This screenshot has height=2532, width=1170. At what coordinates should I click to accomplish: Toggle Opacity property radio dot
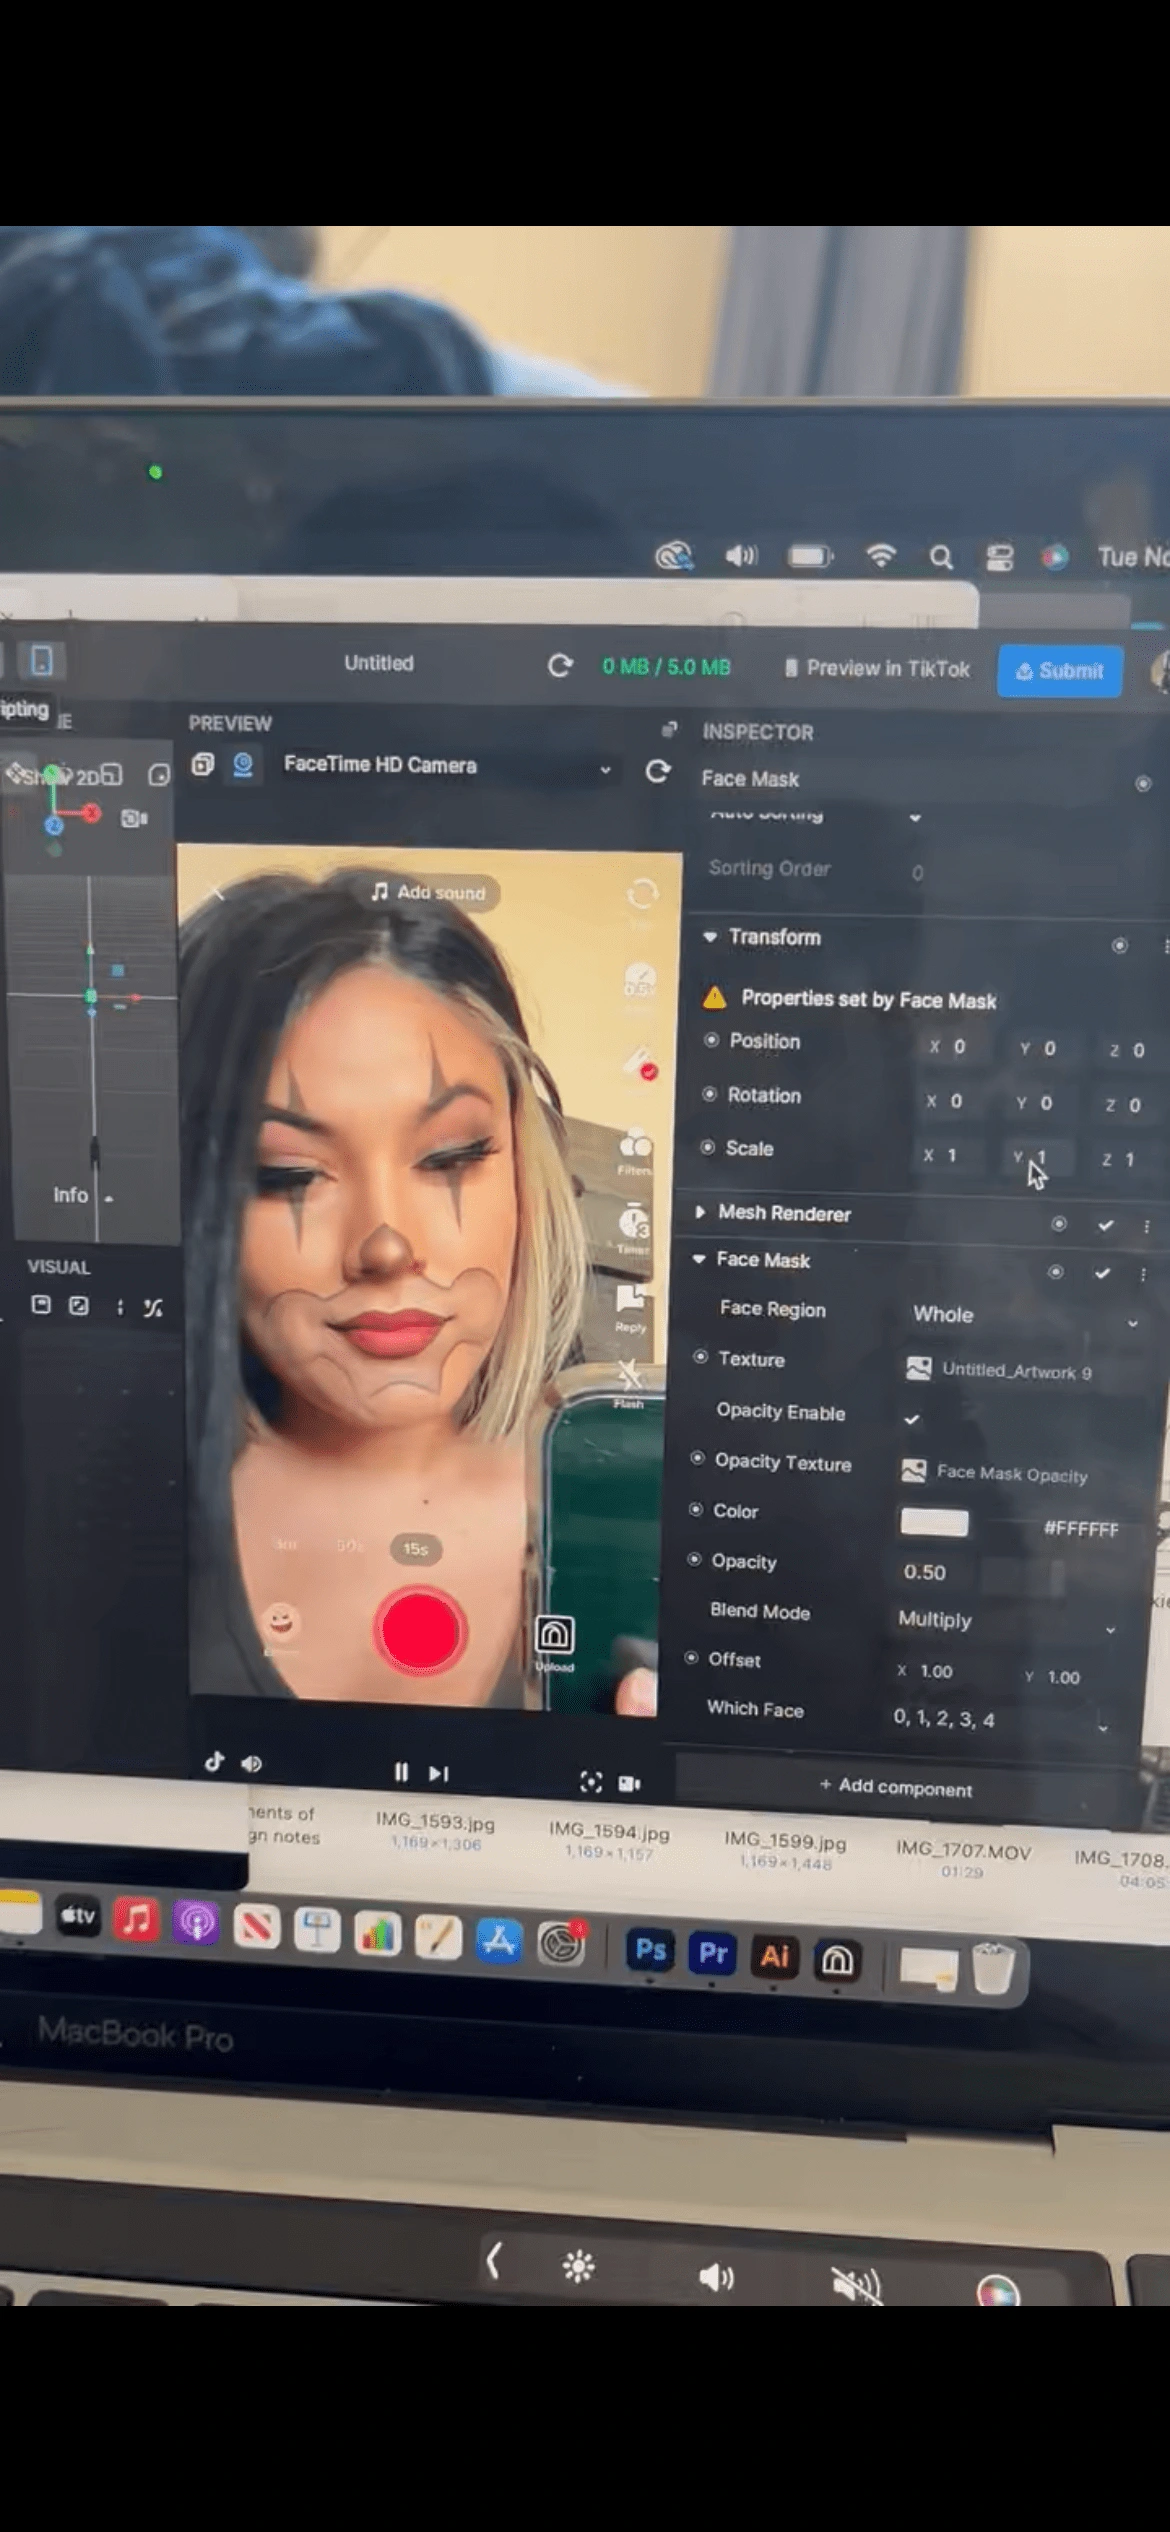[x=694, y=1560]
